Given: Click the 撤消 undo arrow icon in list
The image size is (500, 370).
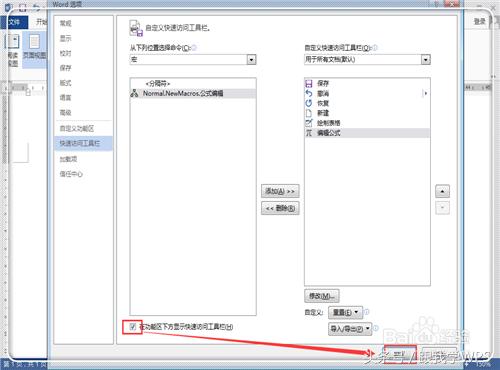Looking at the screenshot, I should pos(309,93).
